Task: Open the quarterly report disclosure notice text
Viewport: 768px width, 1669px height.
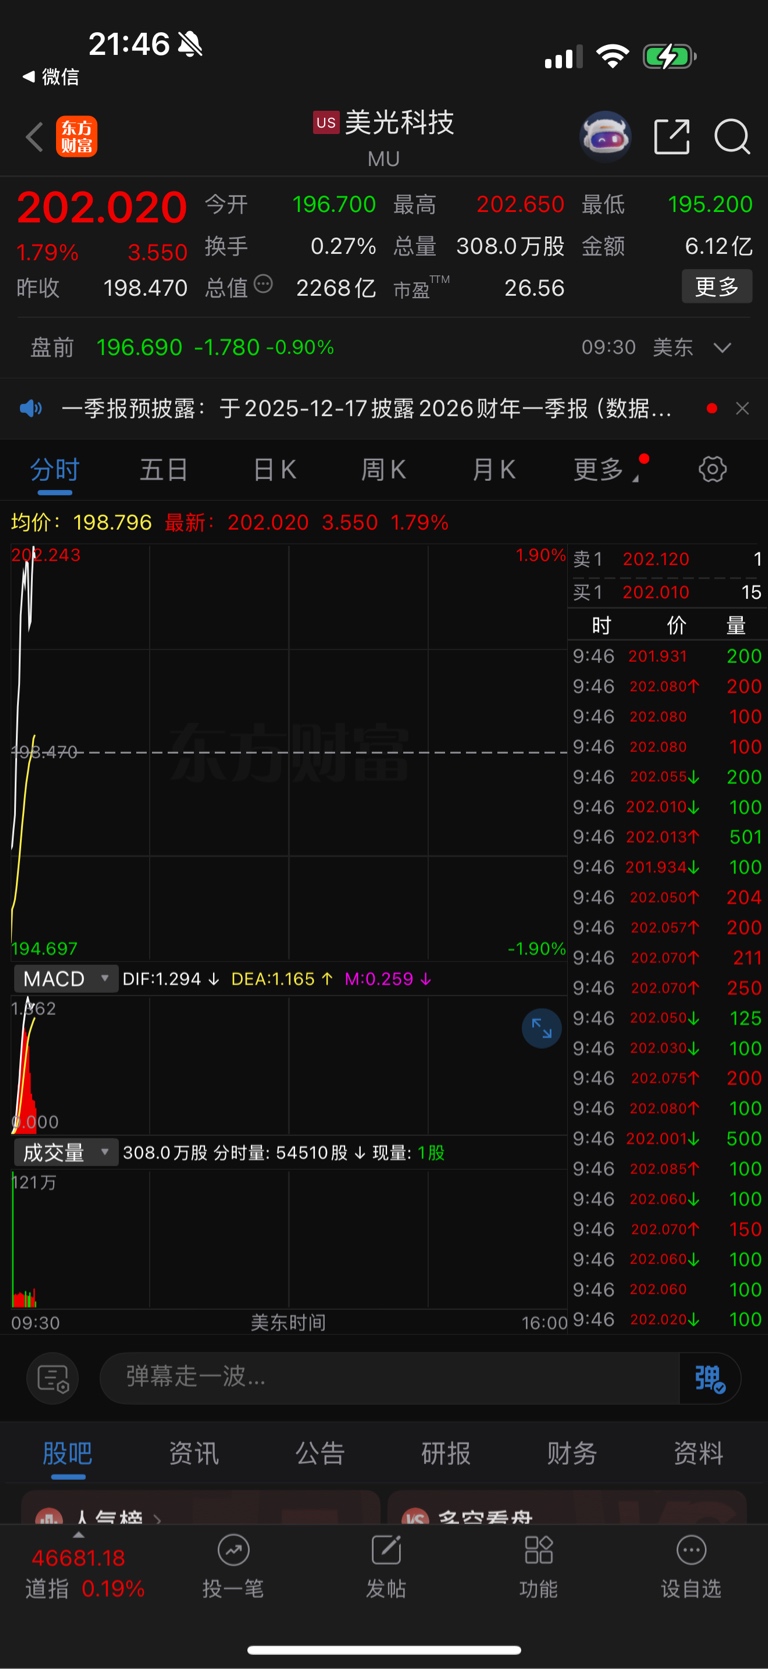Action: (x=366, y=408)
